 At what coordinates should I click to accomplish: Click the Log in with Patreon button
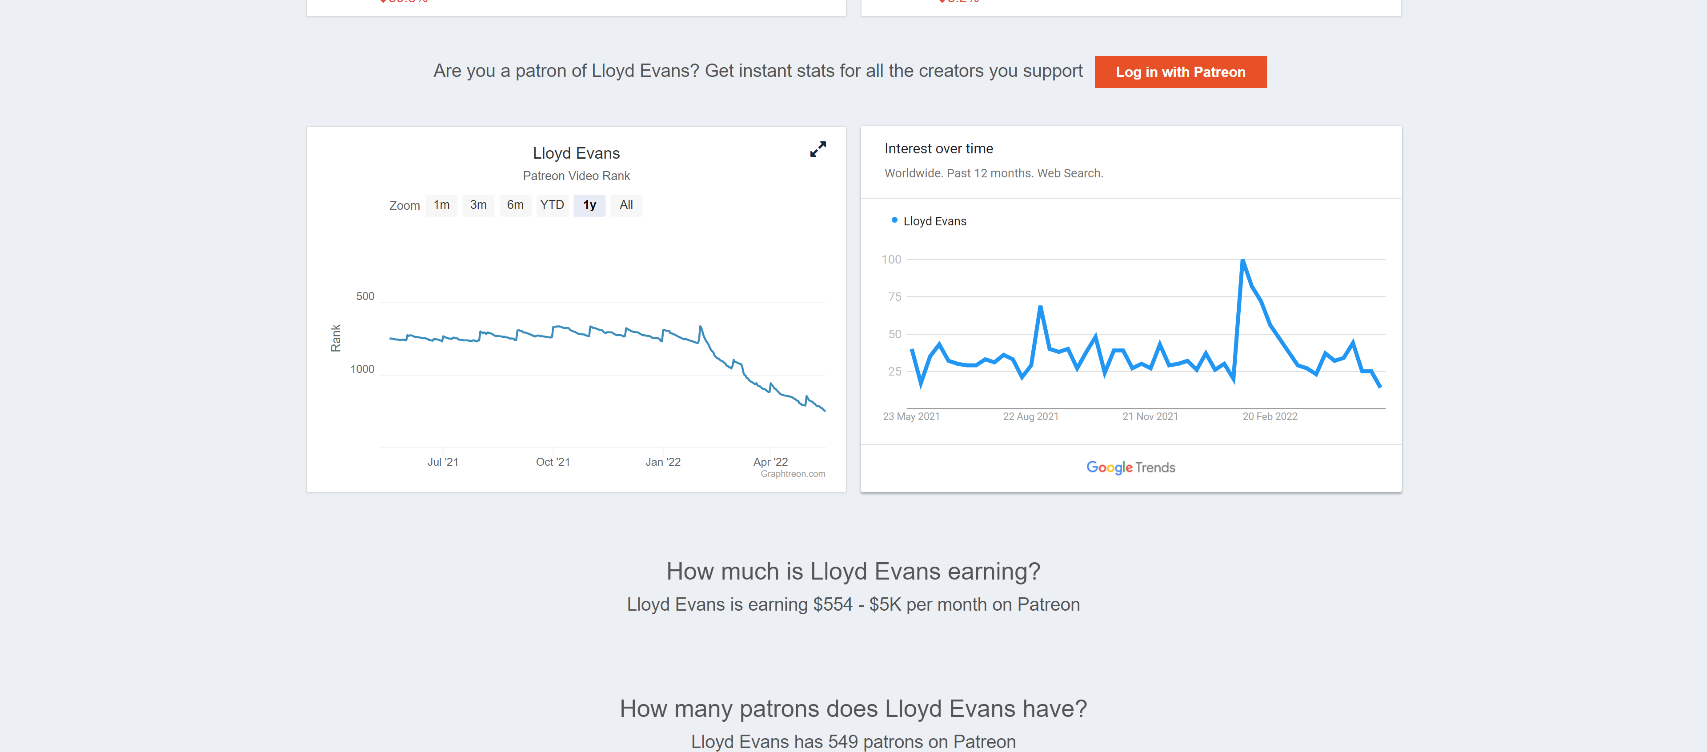click(1180, 72)
